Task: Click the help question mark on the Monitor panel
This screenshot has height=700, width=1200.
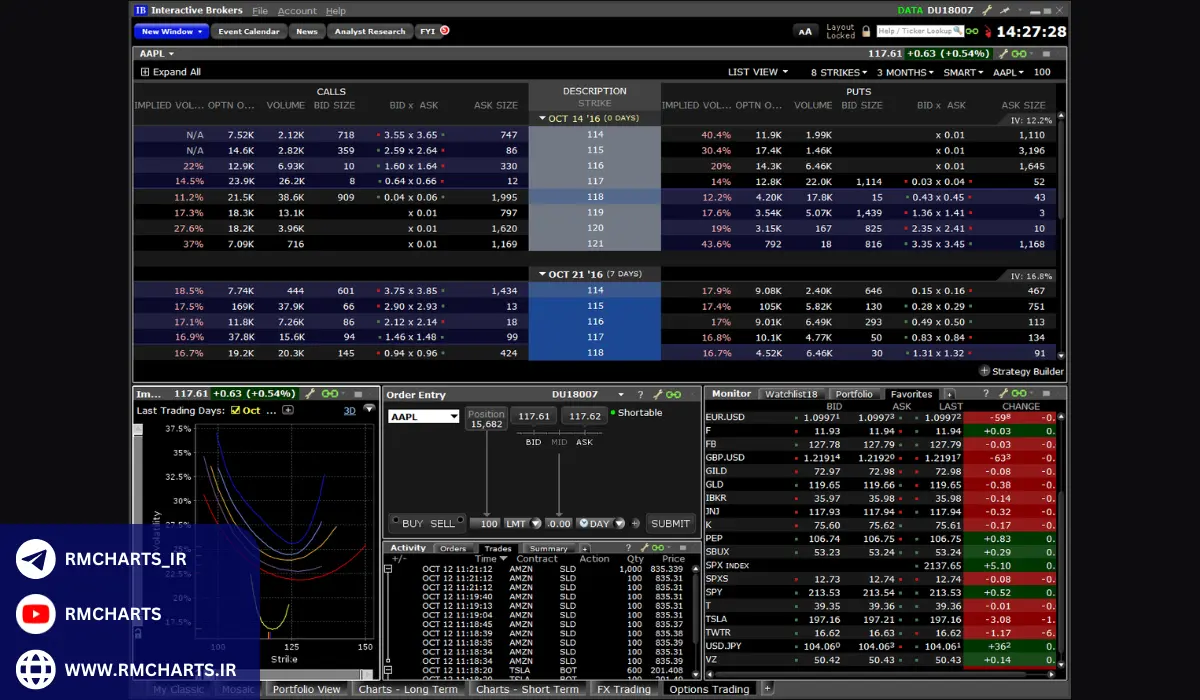Action: (x=986, y=393)
